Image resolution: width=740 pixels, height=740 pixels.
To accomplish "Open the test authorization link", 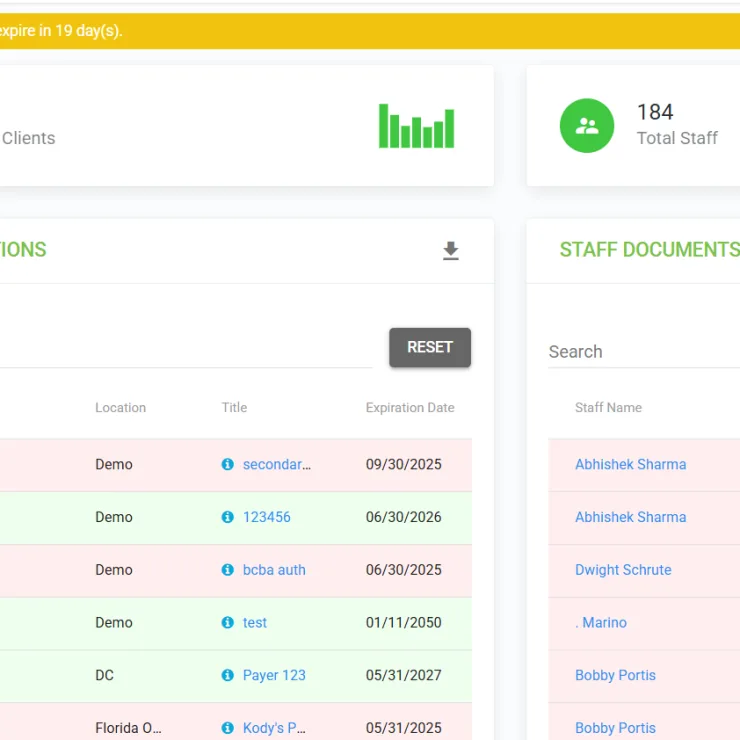I will [x=255, y=622].
